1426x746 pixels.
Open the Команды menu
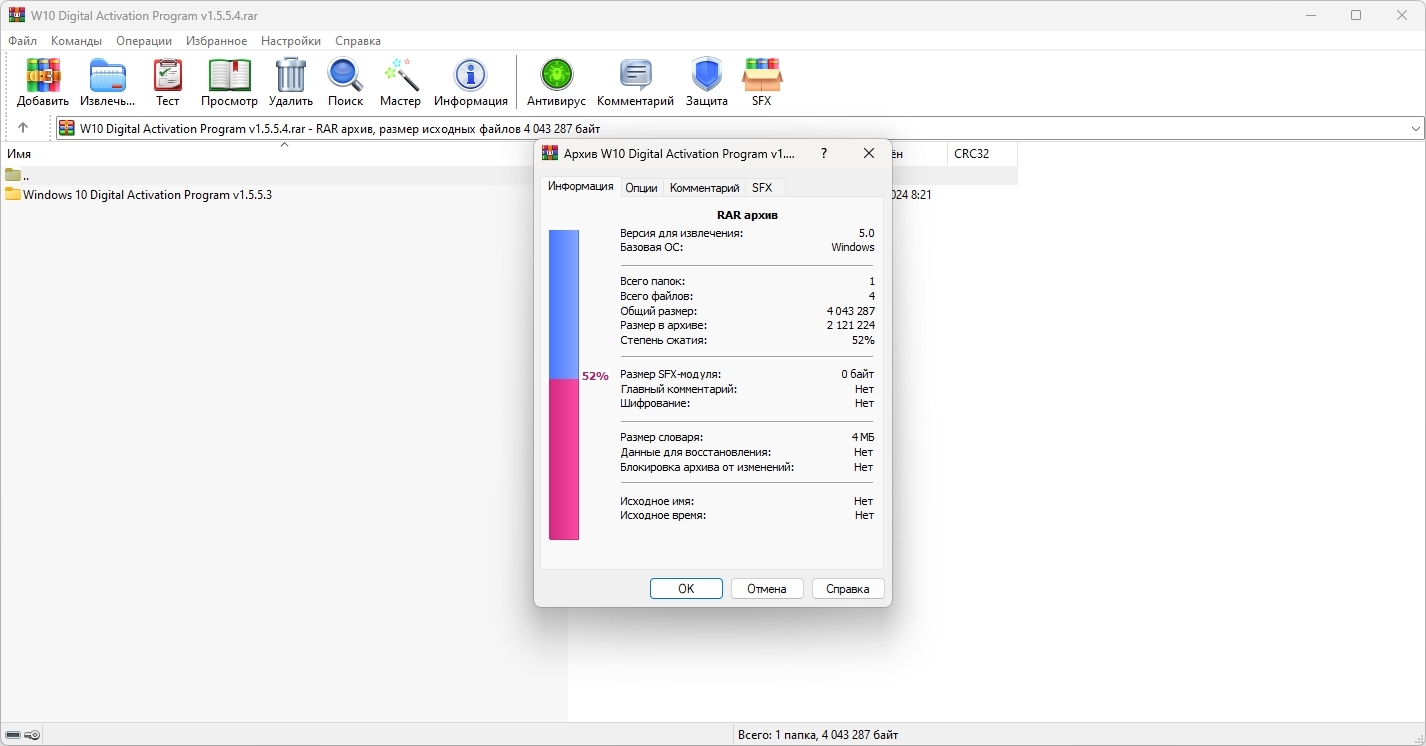click(76, 41)
